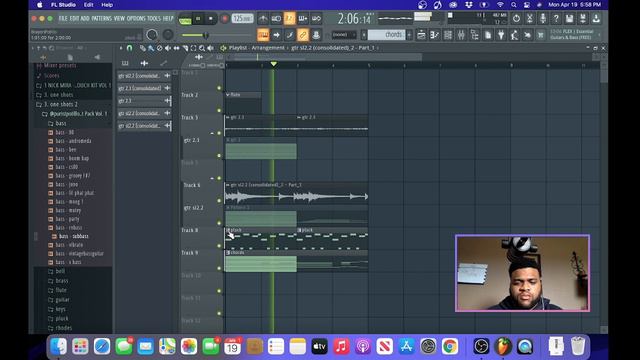Click the help question mark icon
The image size is (640, 360).
(x=556, y=18)
